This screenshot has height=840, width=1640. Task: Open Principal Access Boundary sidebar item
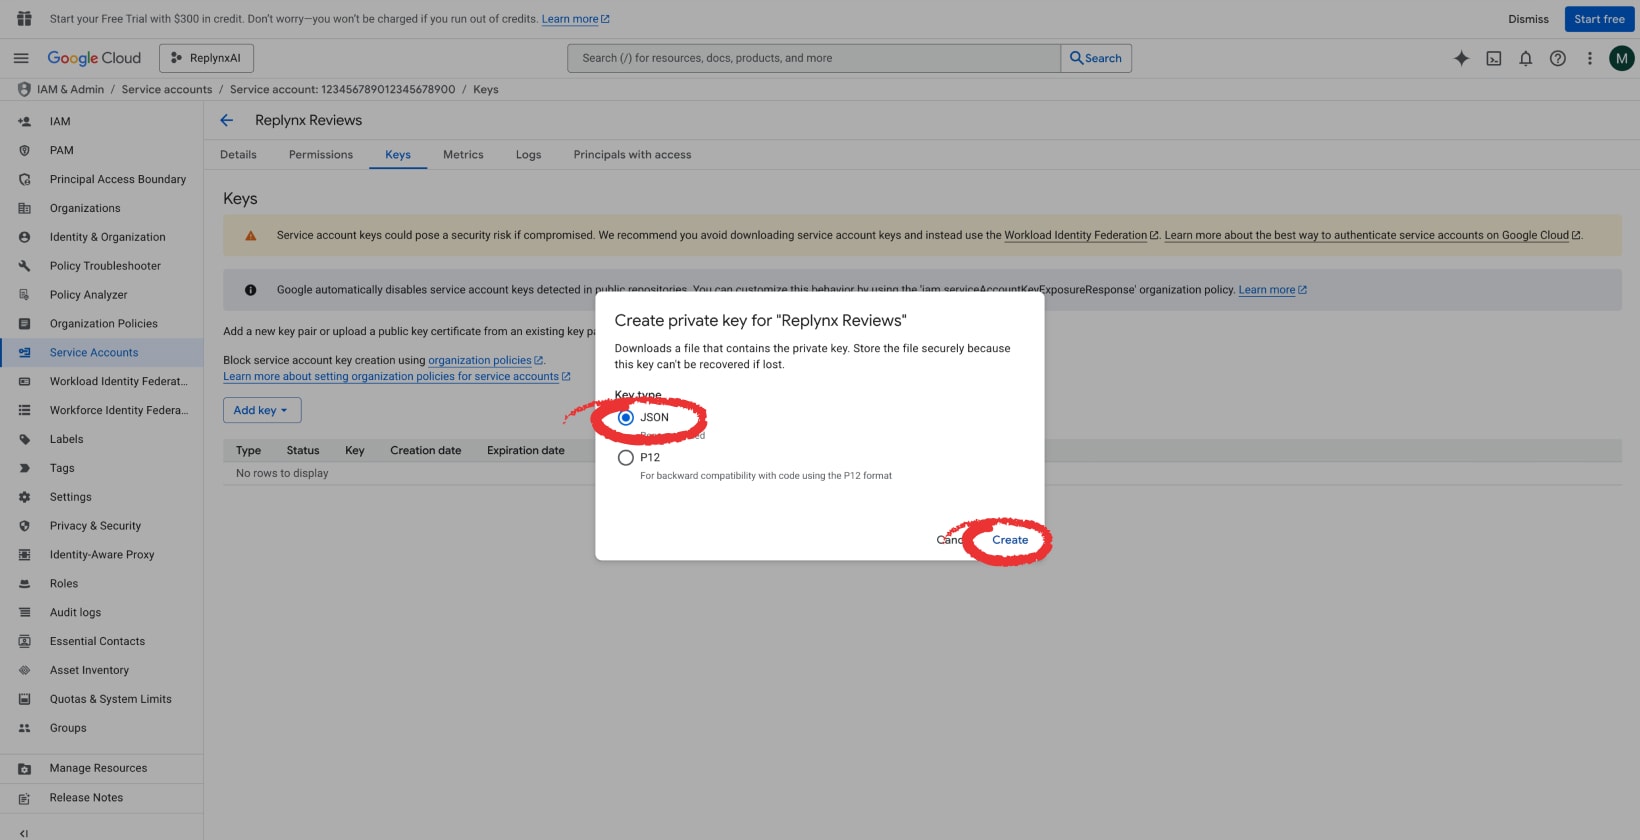coord(101,179)
